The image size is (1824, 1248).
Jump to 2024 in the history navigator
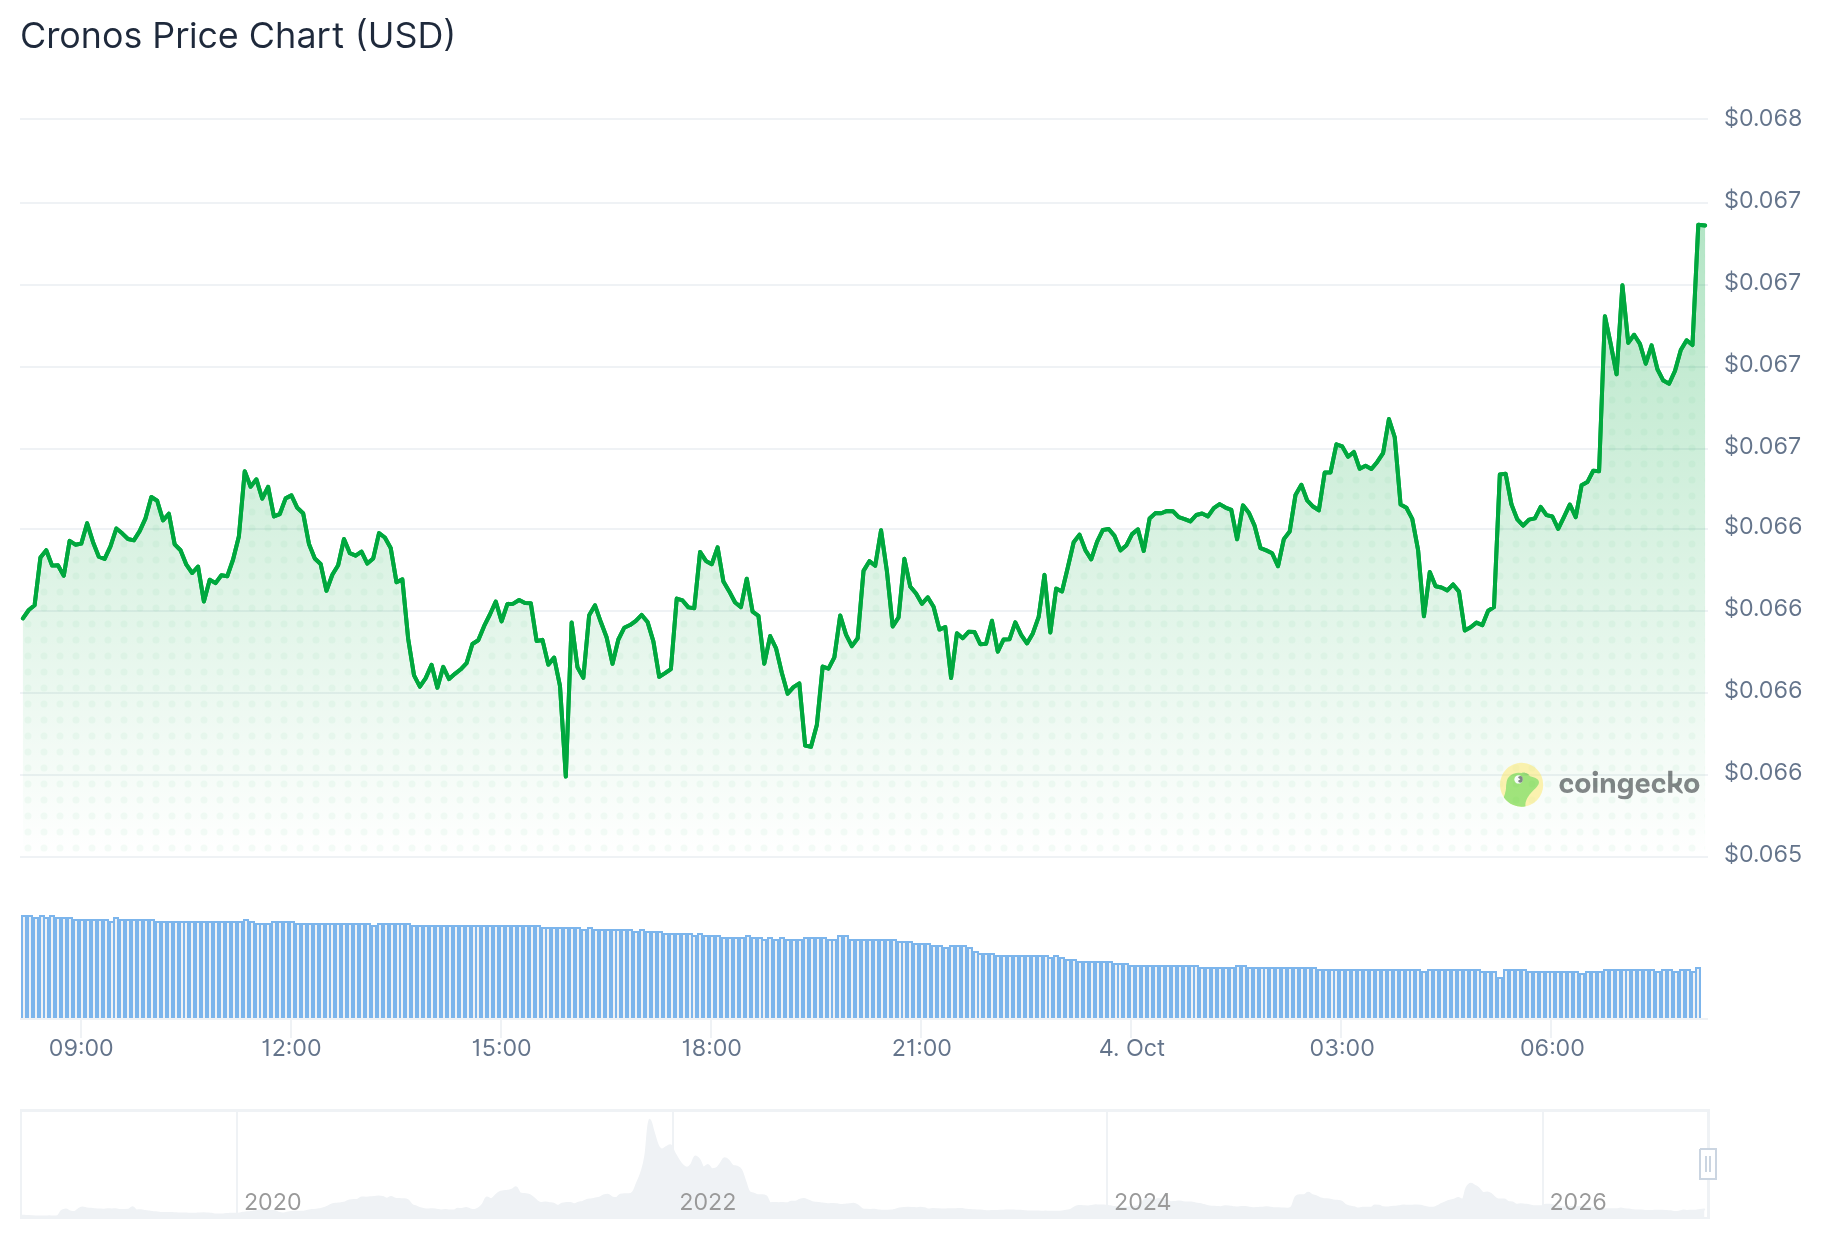coord(1143,1202)
